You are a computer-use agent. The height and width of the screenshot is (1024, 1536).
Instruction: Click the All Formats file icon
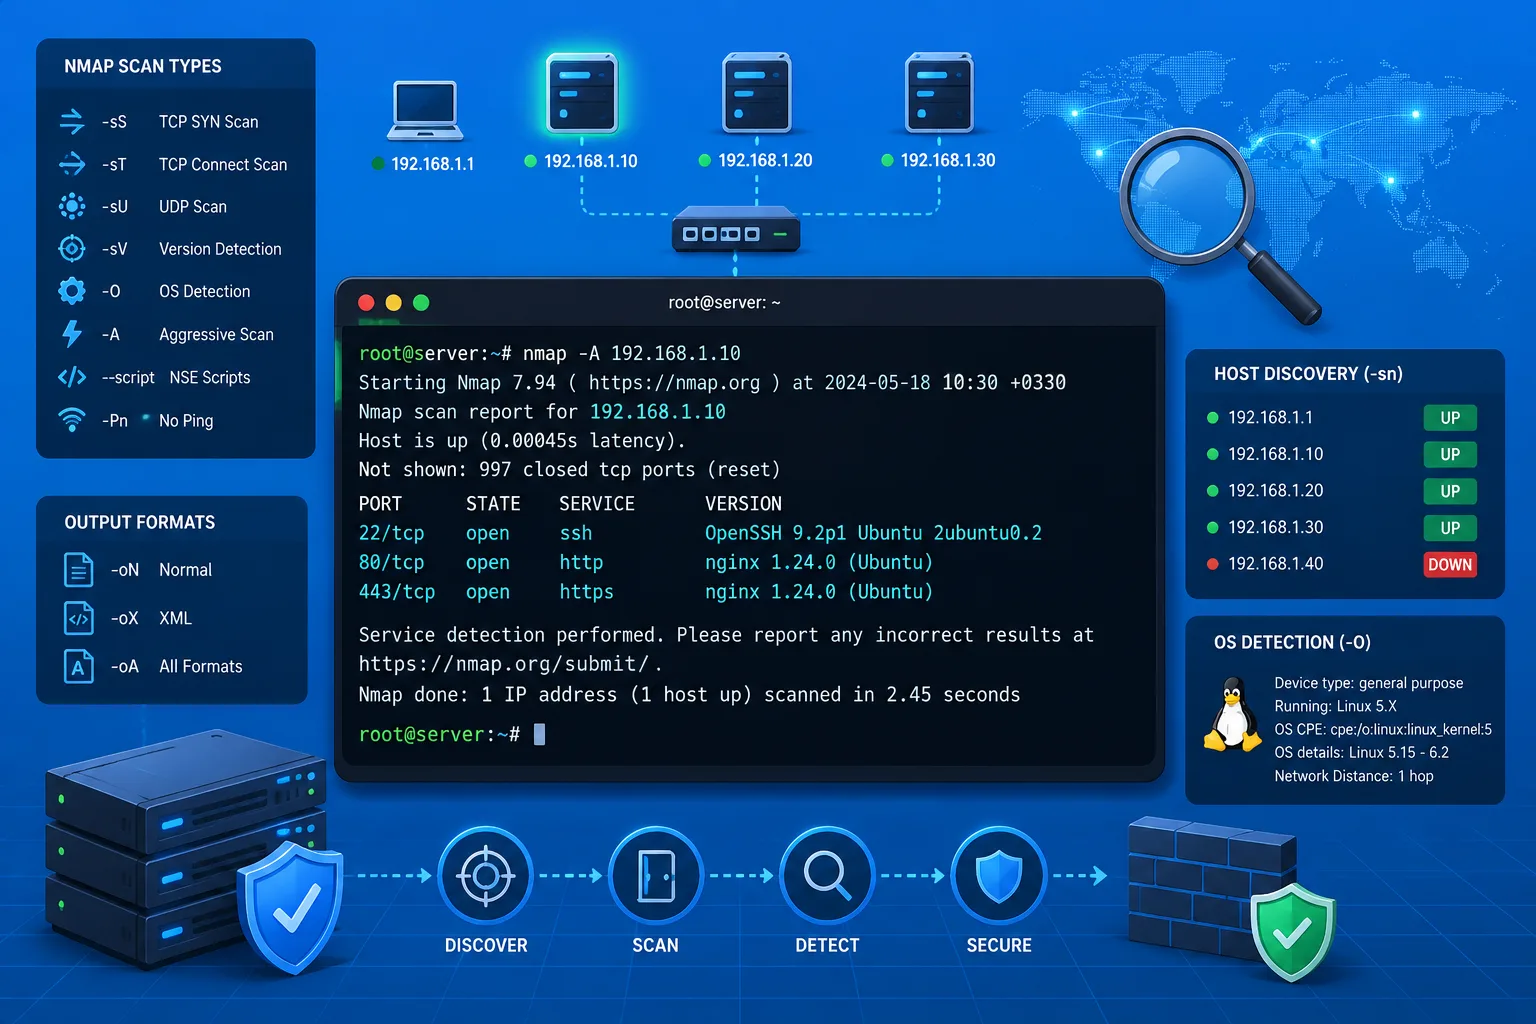click(78, 666)
